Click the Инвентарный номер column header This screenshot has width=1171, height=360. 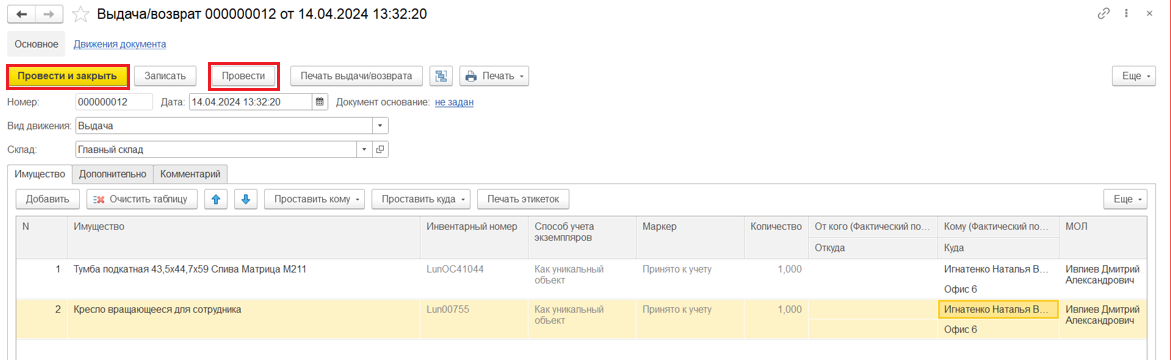[473, 238]
